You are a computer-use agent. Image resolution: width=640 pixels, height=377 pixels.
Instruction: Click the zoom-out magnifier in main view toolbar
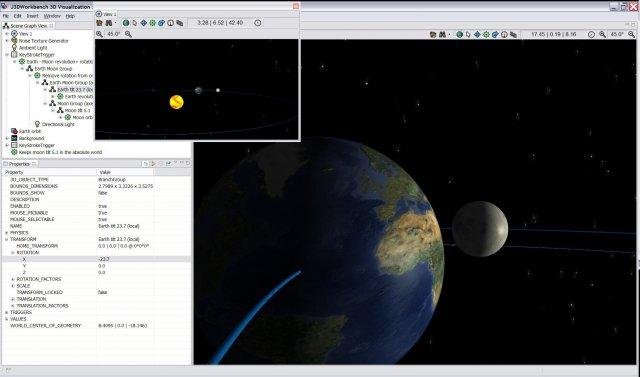[x=602, y=35]
